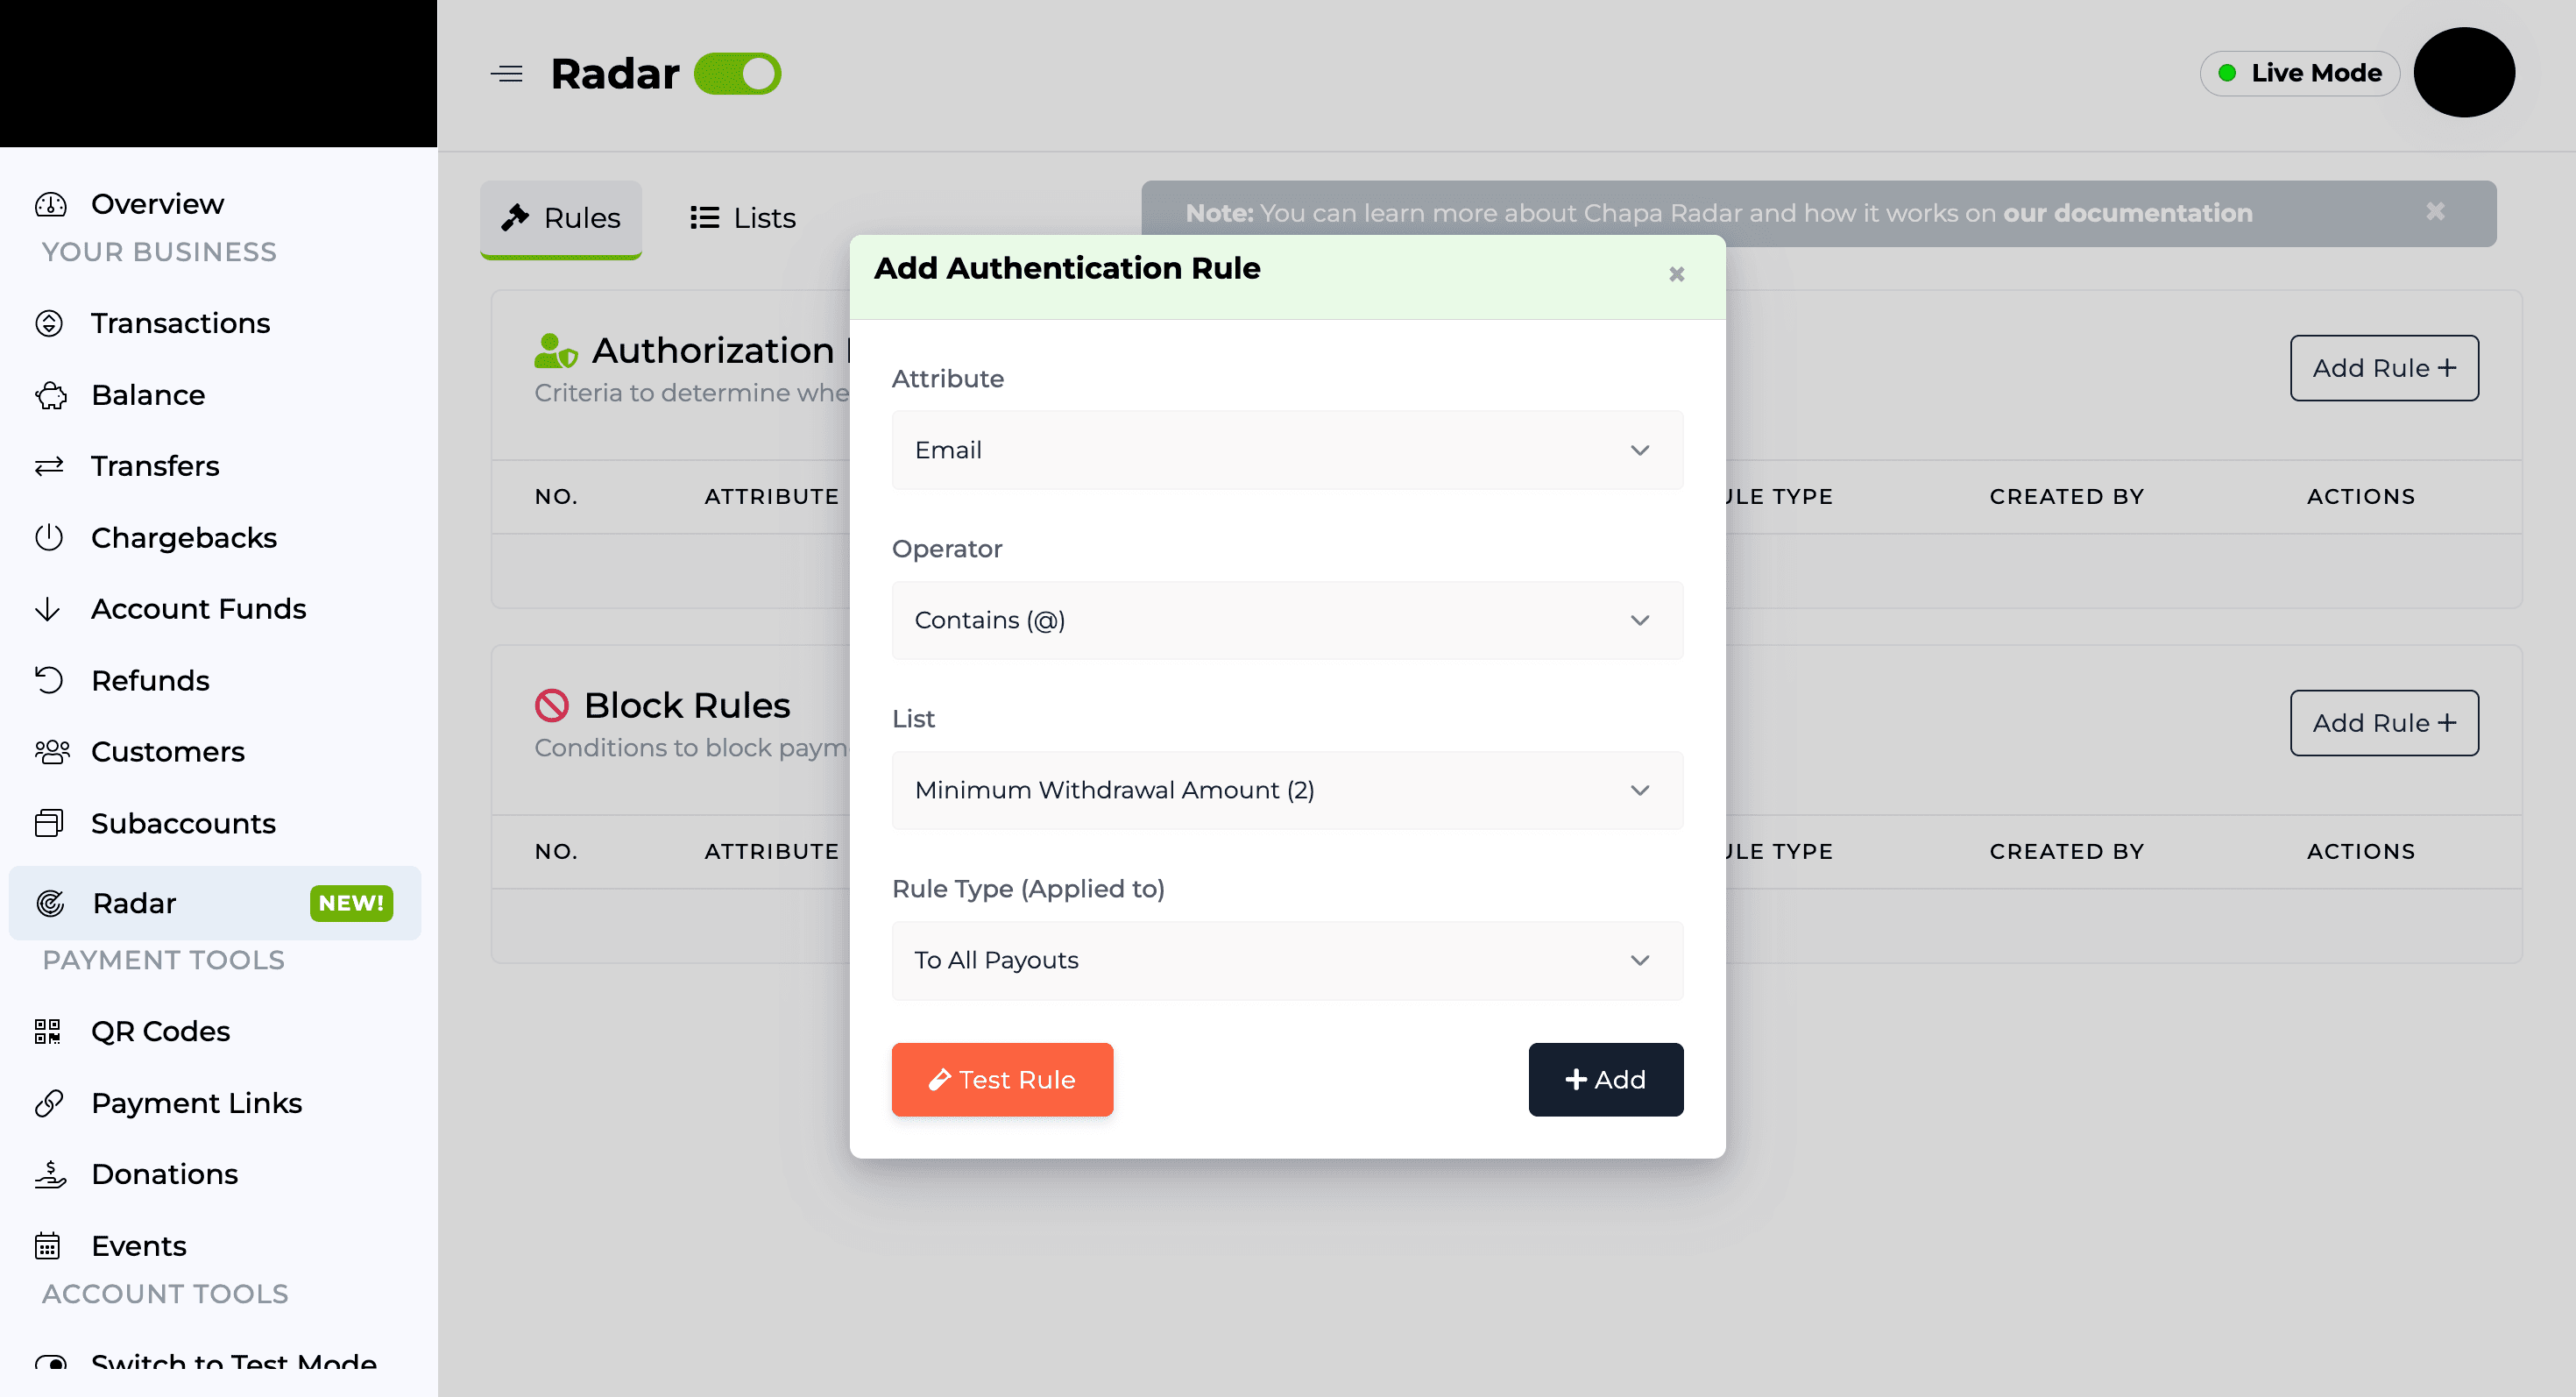Expand the Operator dropdown showing Contains (@)
Screen dimensions: 2576x1397
1287,620
